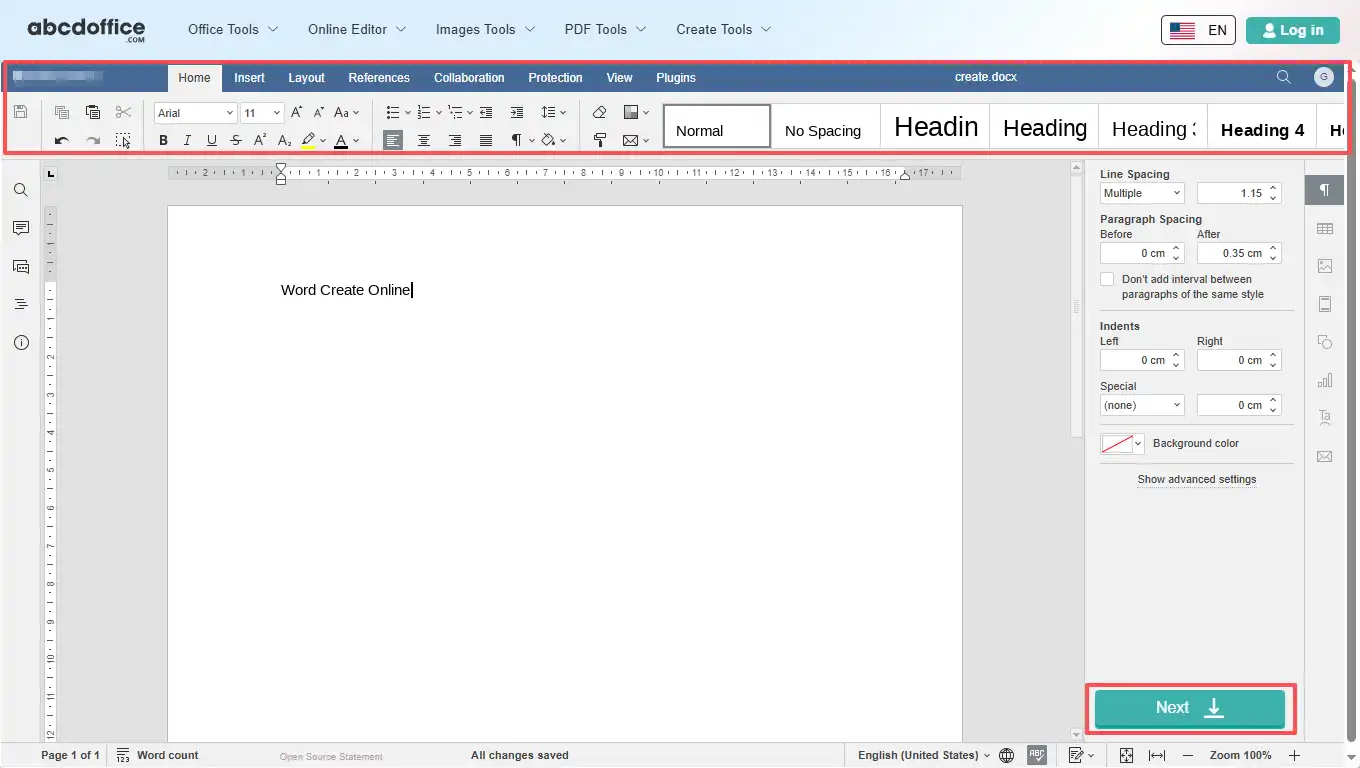
Task: Click the Fit to page icon
Action: click(1126, 755)
